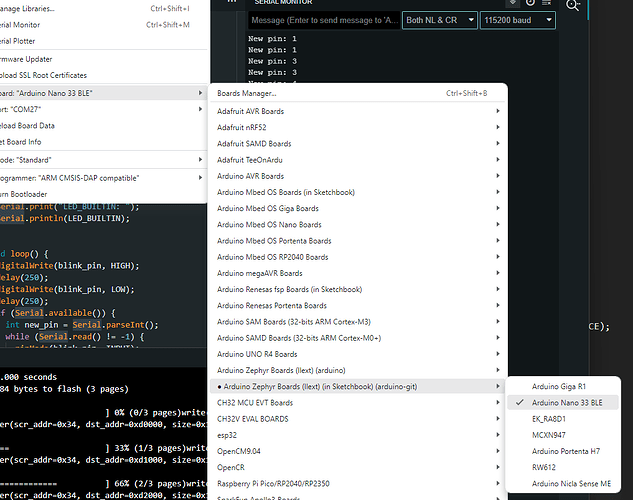Select MCXN947 board

click(x=563, y=435)
